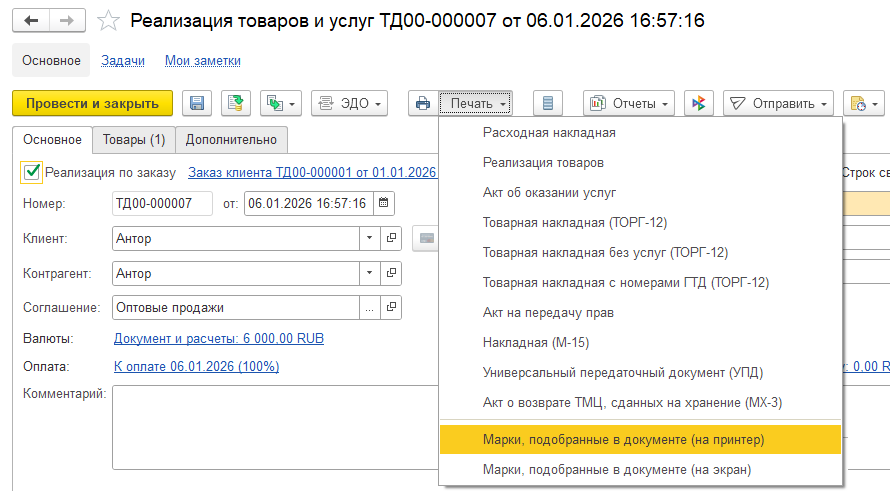
Task: Select Расходная накладная print option
Action: tap(641, 132)
